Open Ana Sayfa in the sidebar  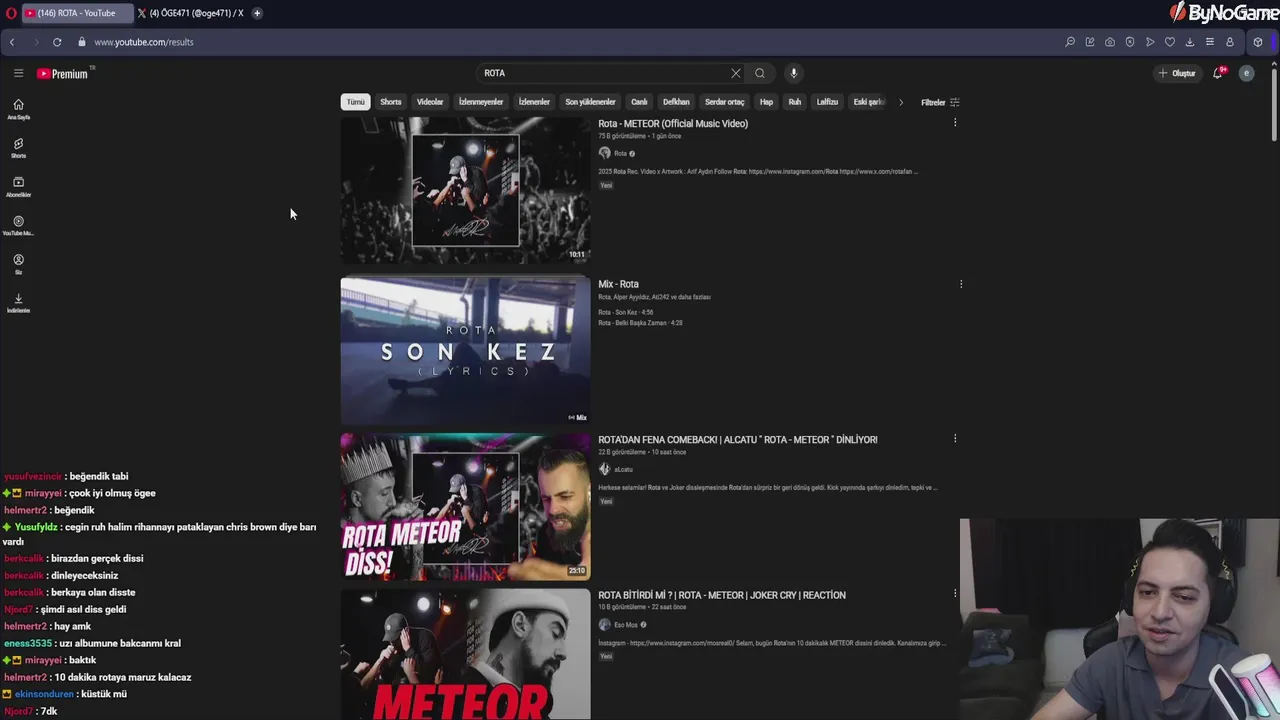point(18,109)
